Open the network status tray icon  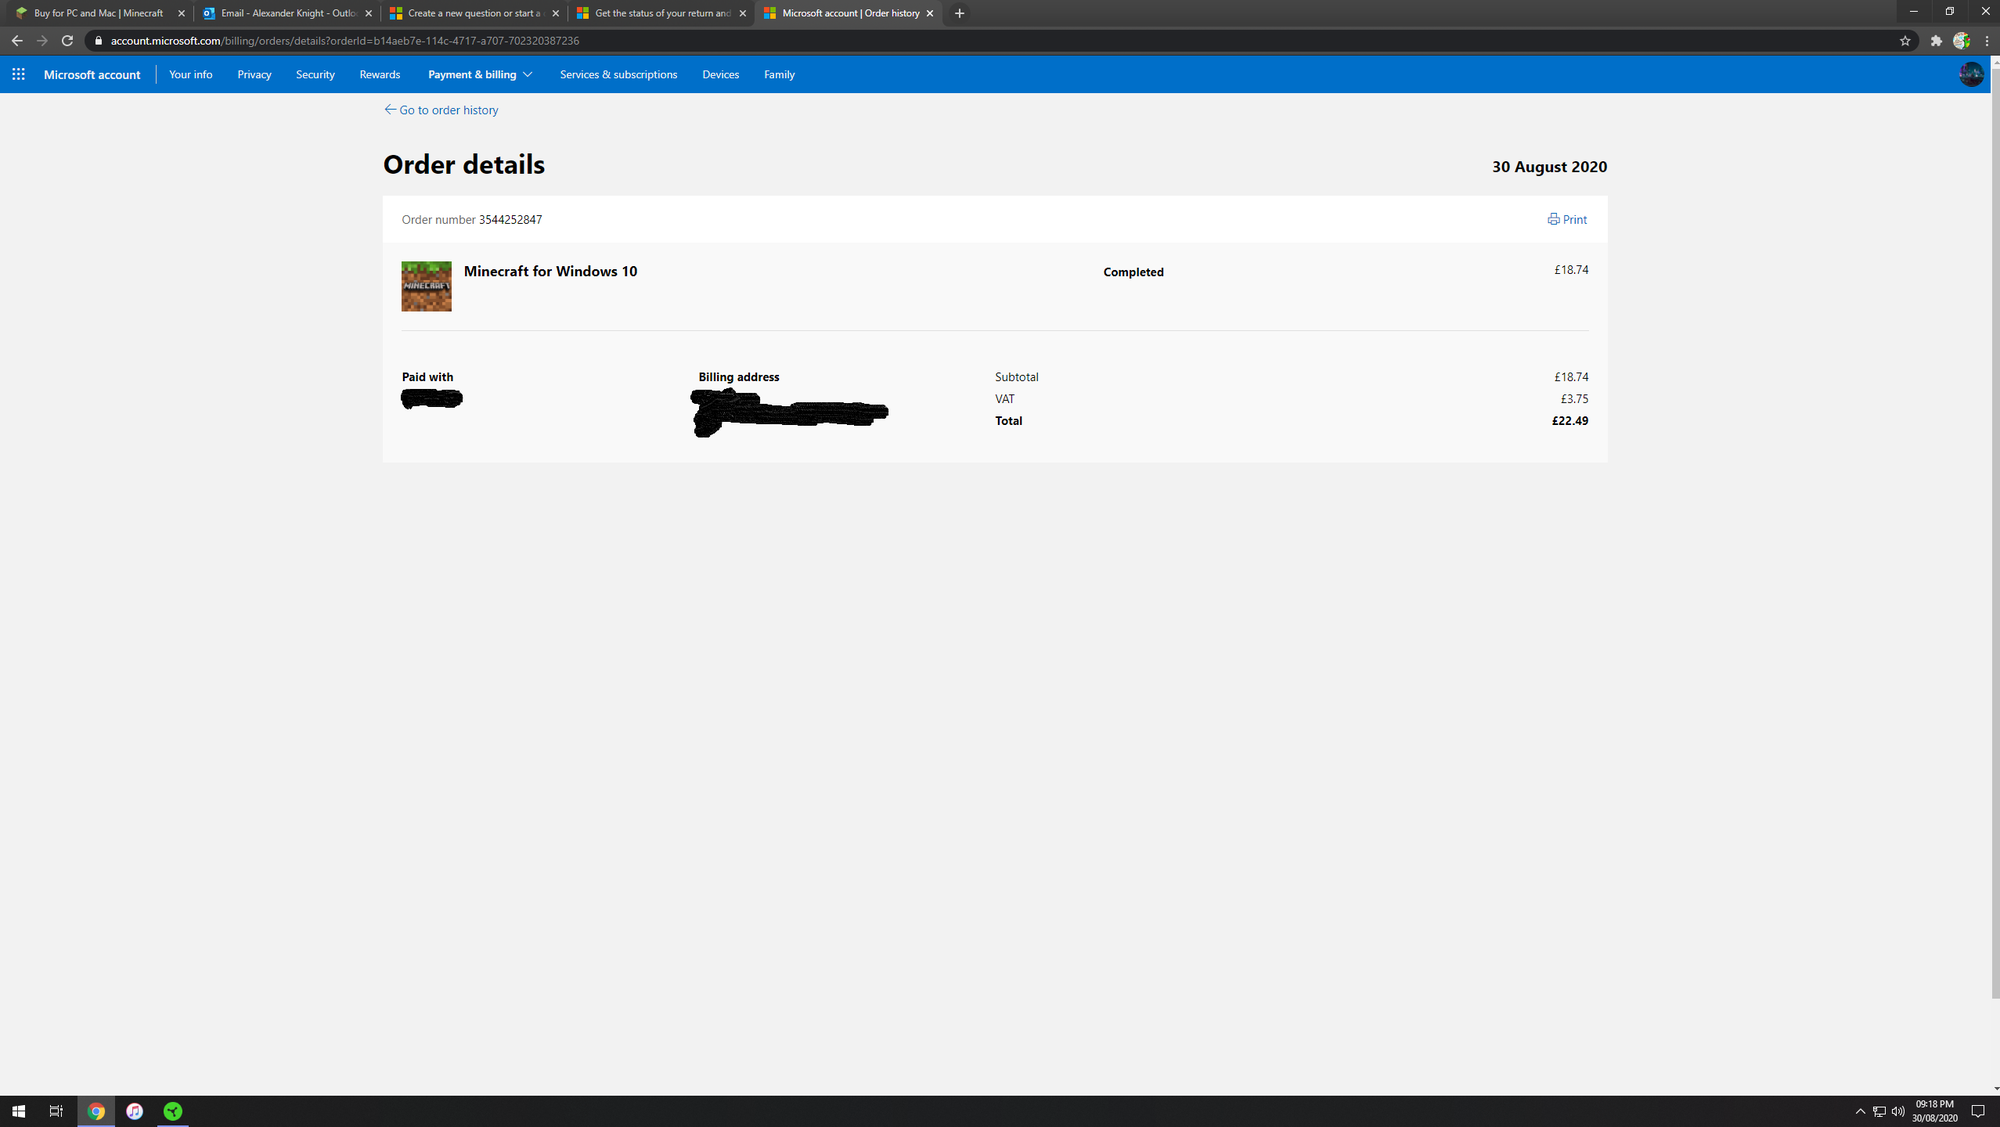[x=1879, y=1111]
